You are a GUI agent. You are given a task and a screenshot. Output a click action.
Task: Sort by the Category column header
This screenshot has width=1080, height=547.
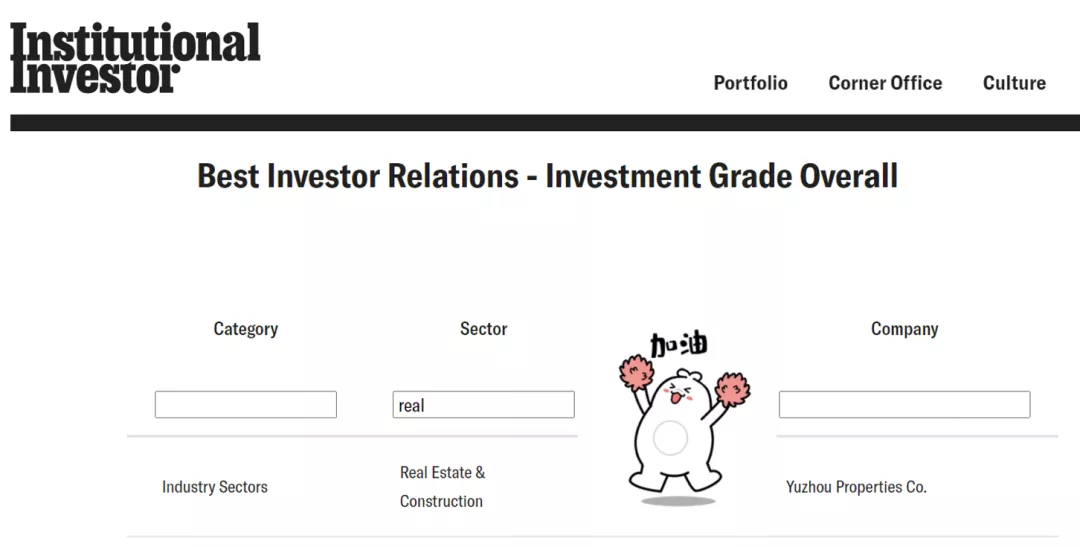[x=245, y=329]
